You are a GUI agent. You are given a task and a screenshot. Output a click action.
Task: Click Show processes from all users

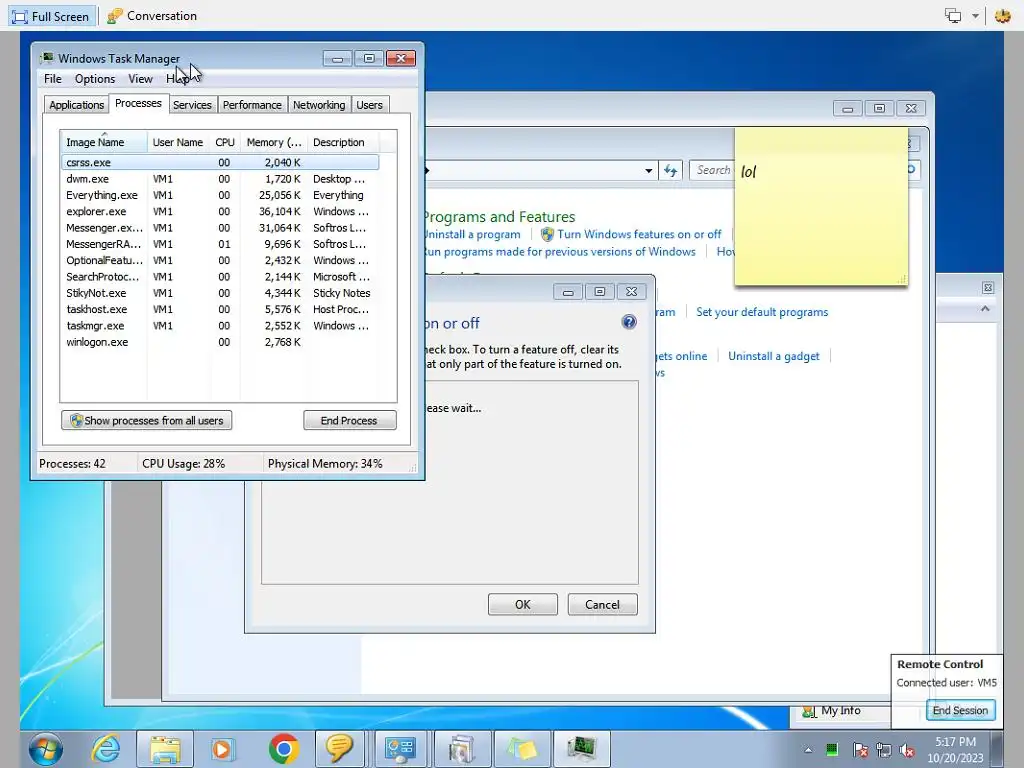point(147,421)
